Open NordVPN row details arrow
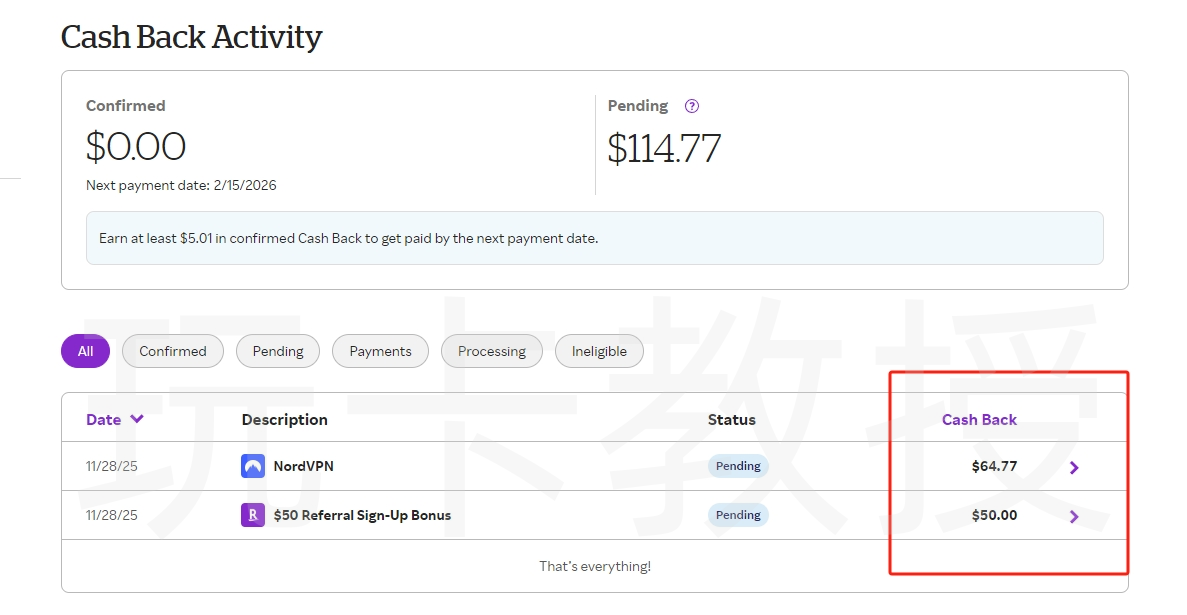 pyautogui.click(x=1074, y=467)
